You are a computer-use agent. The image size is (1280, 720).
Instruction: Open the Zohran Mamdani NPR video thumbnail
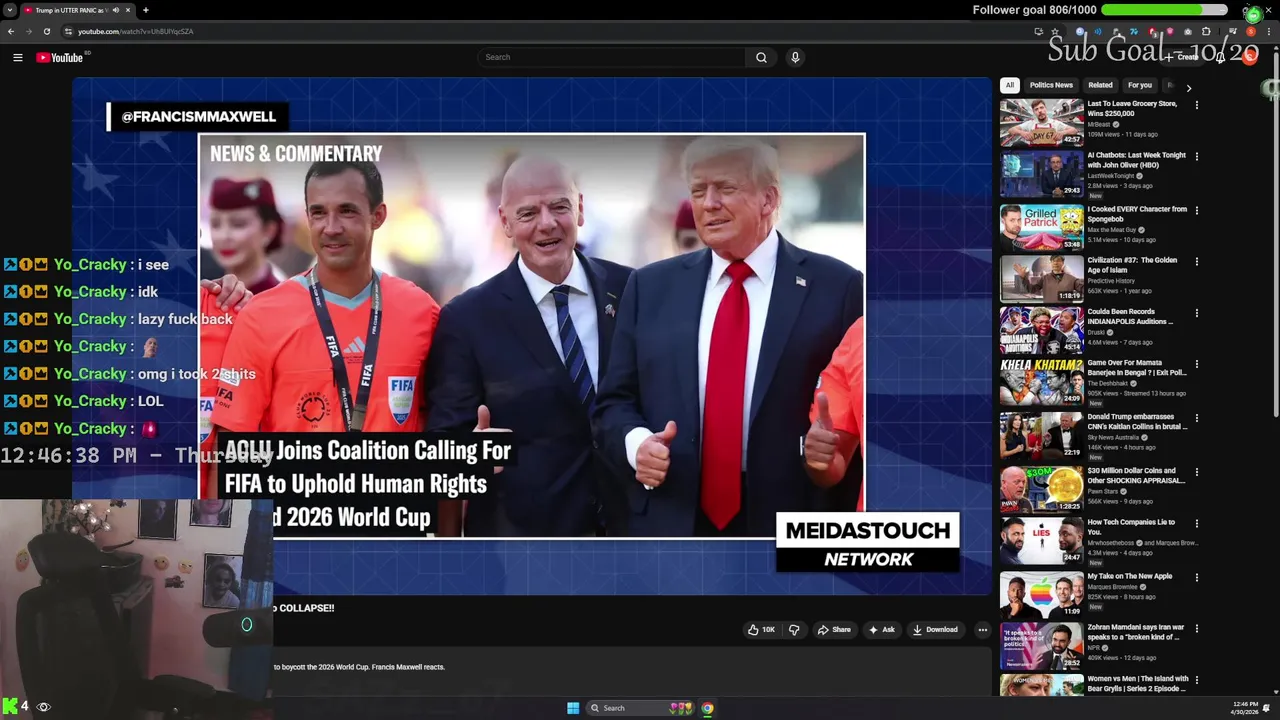pos(1041,646)
